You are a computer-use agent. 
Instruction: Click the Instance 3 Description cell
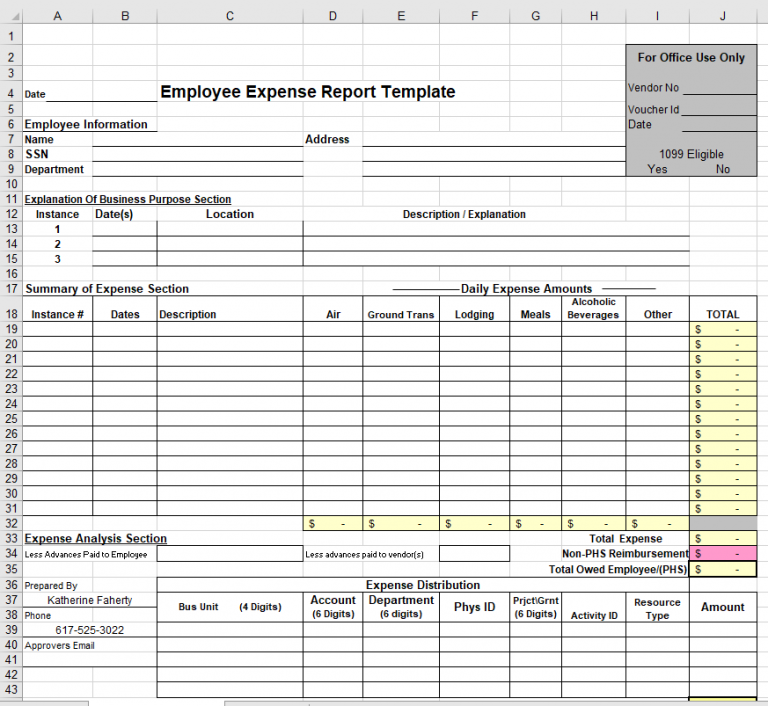(x=496, y=259)
